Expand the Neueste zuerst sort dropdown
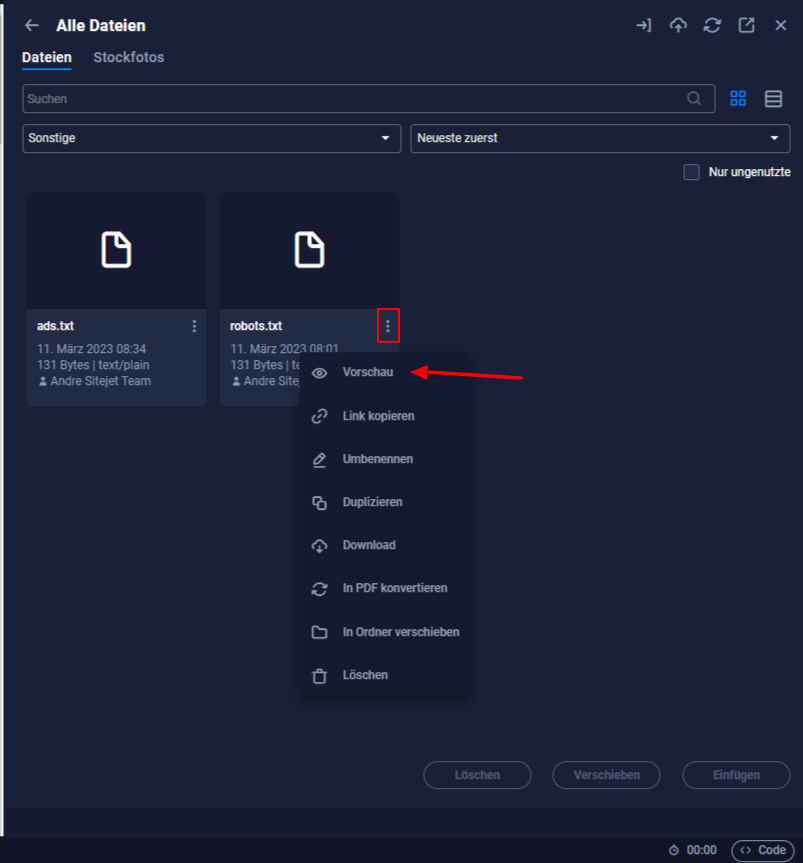 599,138
